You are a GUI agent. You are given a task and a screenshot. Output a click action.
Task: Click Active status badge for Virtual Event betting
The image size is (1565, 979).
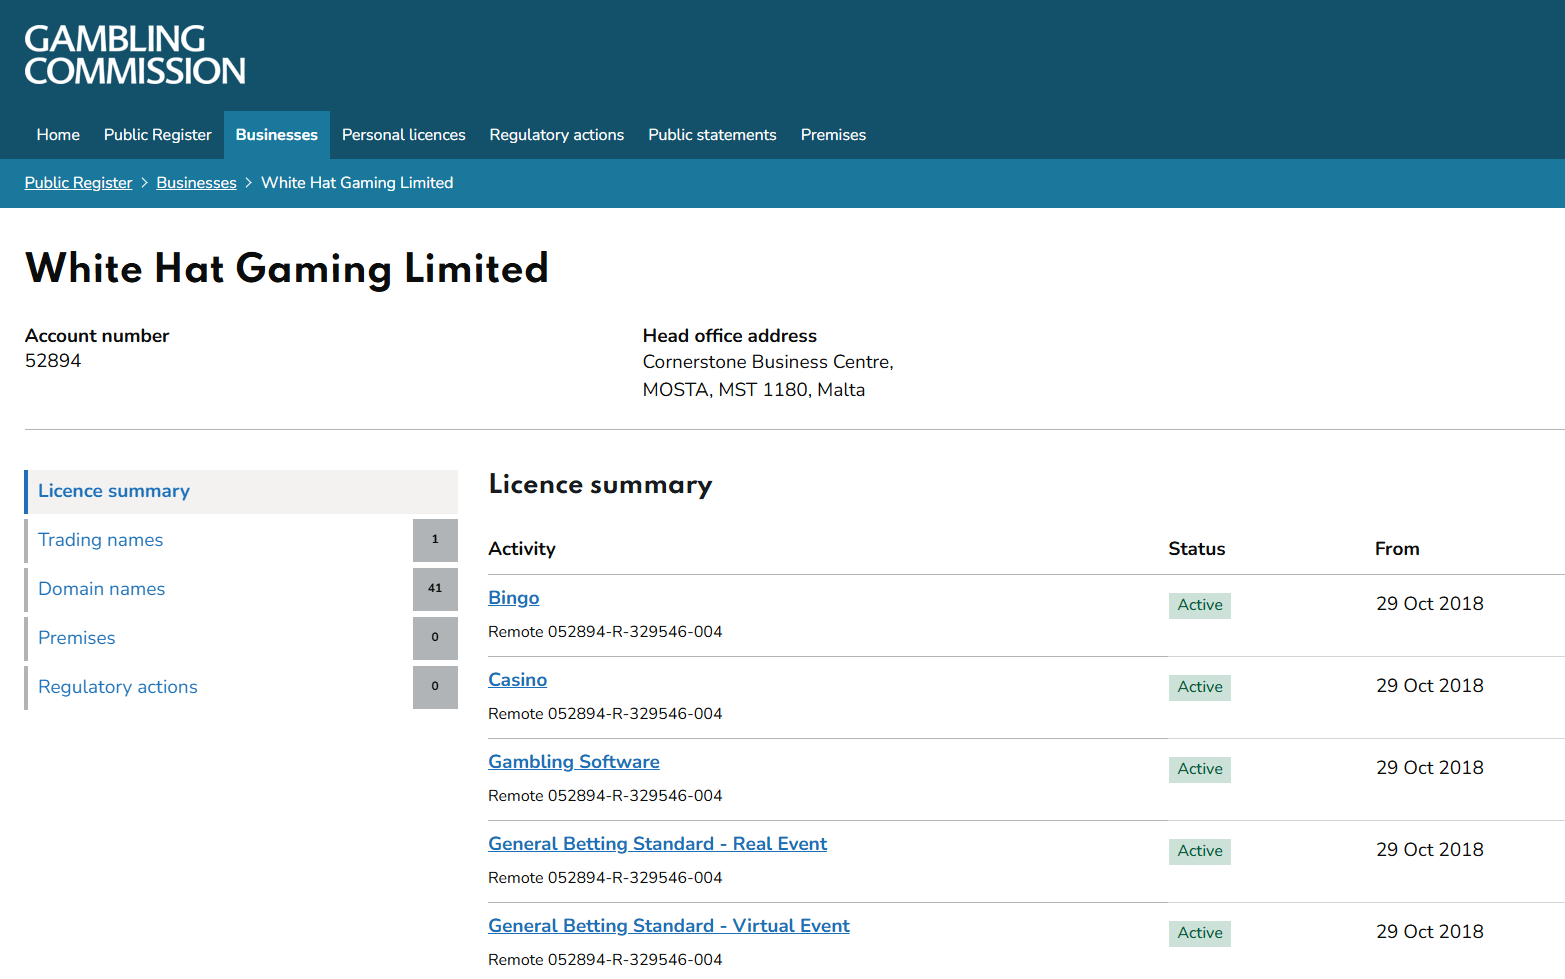(x=1200, y=933)
